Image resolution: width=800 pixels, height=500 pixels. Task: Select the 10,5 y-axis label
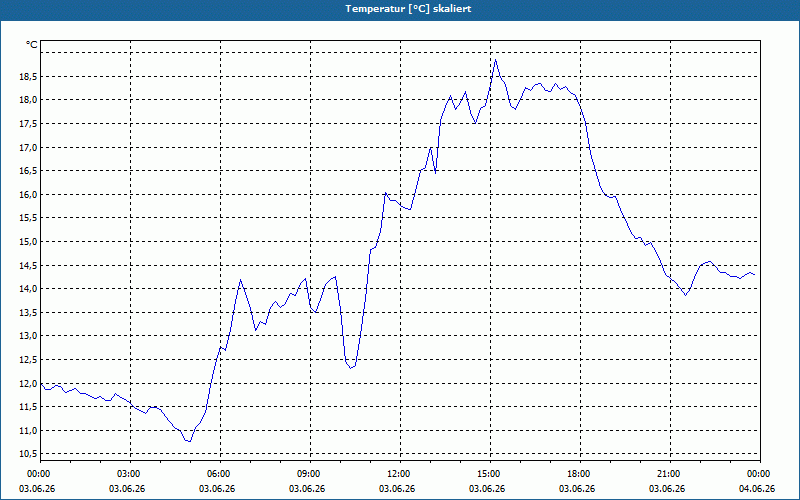pyautogui.click(x=28, y=454)
